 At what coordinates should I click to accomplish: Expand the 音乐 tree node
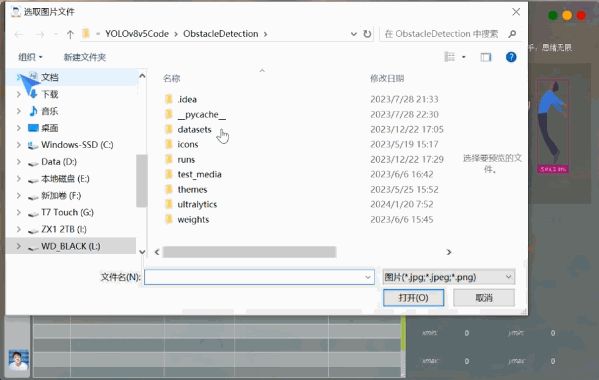click(x=19, y=111)
